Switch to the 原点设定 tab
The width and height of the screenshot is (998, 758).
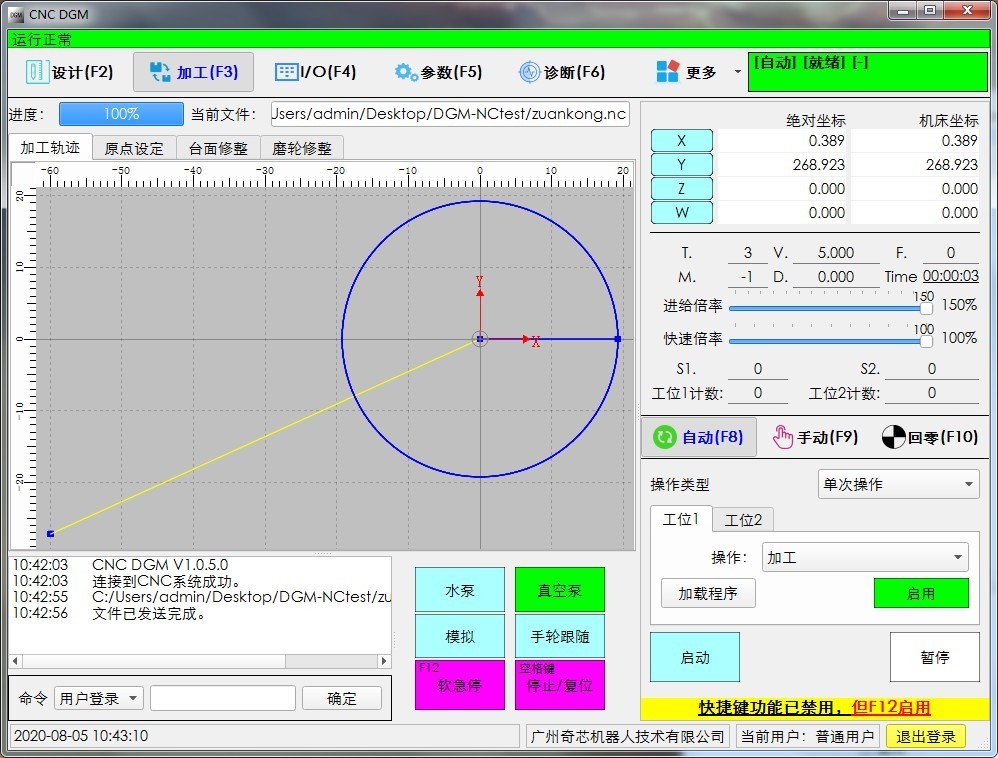134,149
